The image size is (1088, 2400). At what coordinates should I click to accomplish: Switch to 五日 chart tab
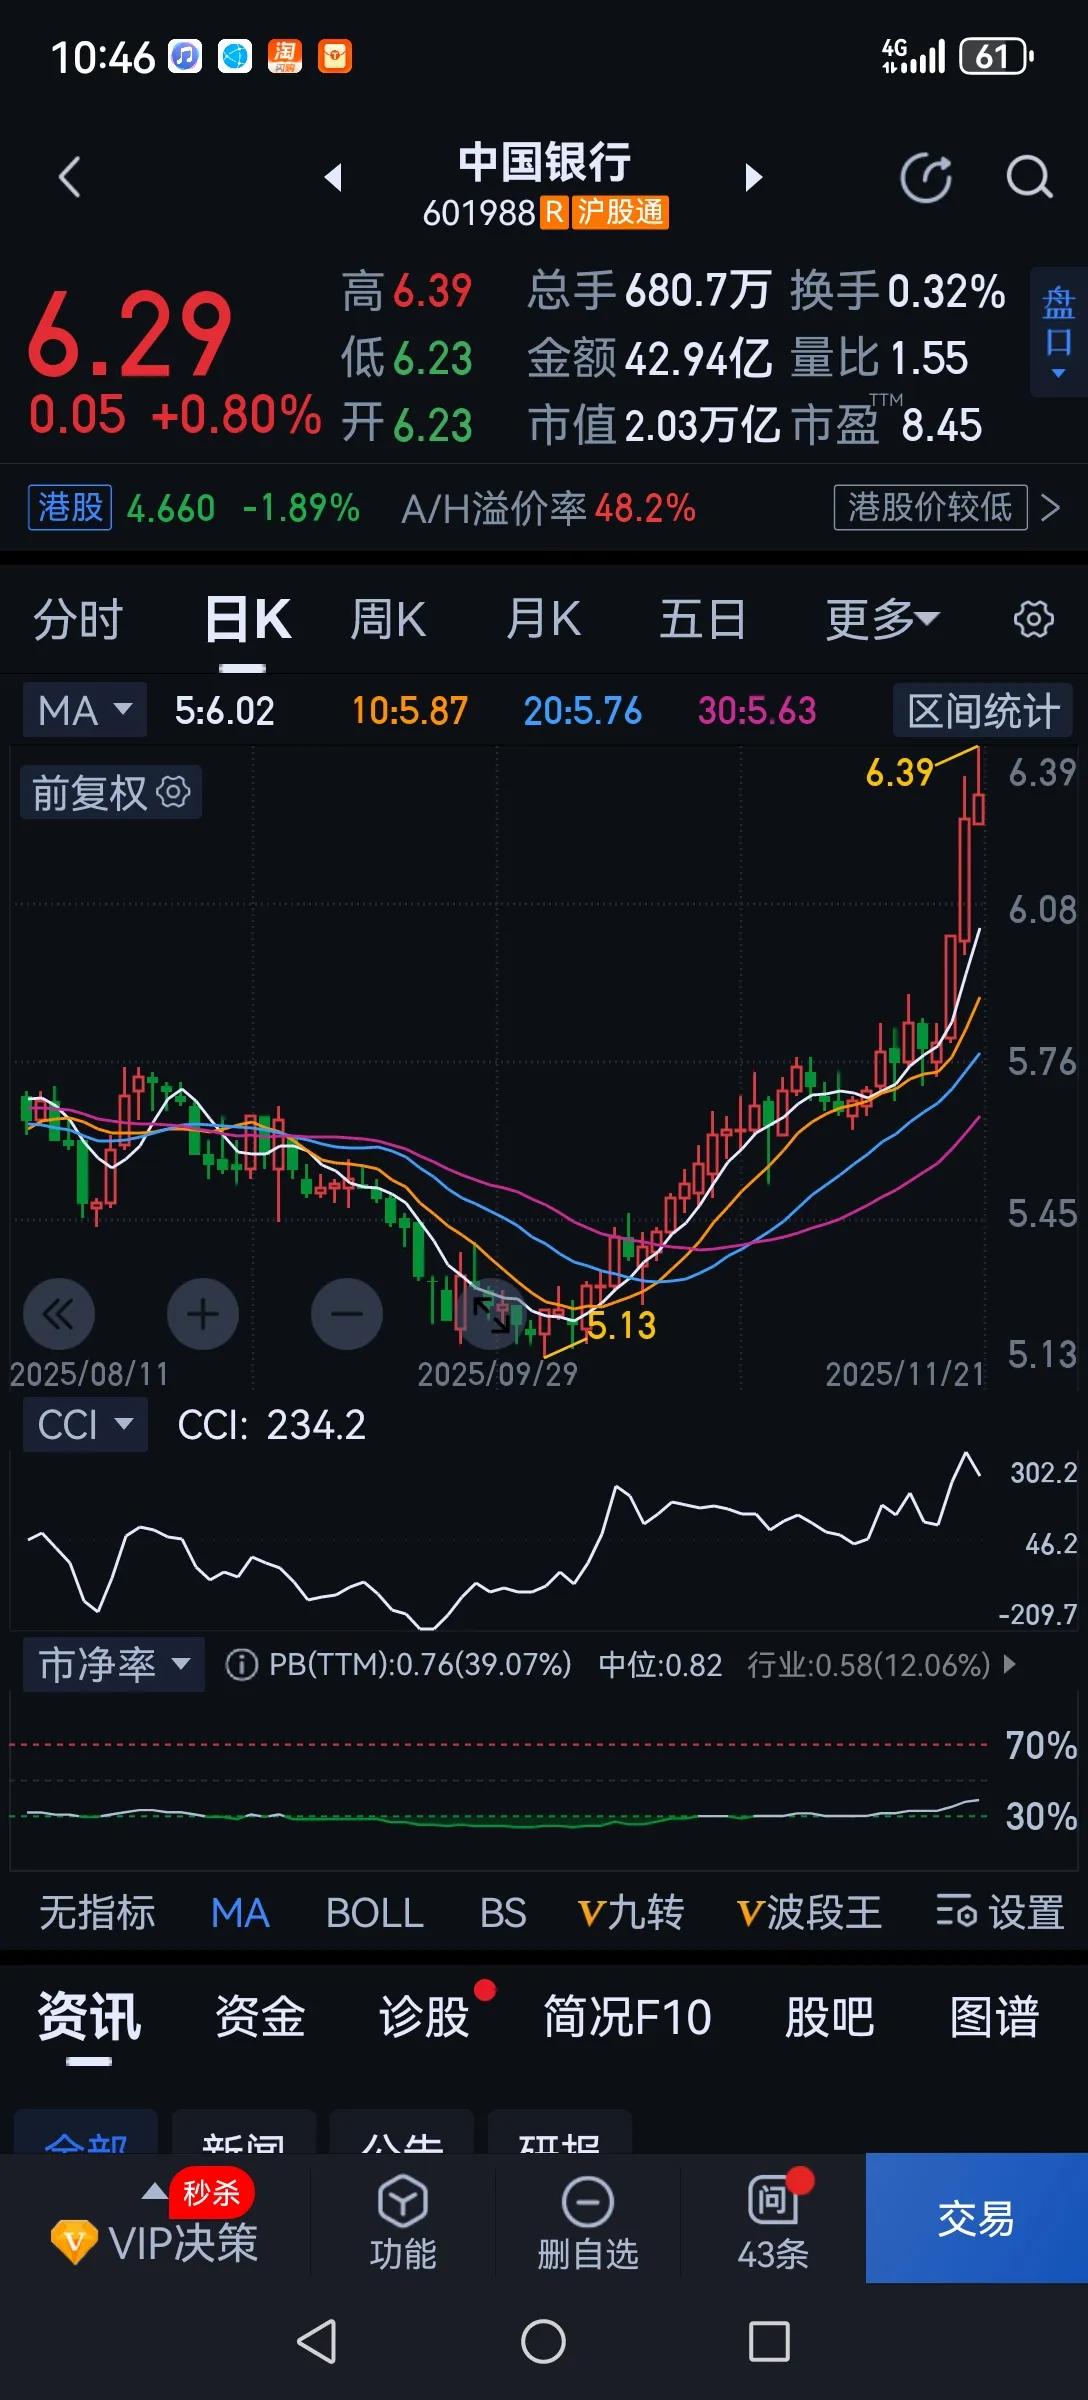702,619
